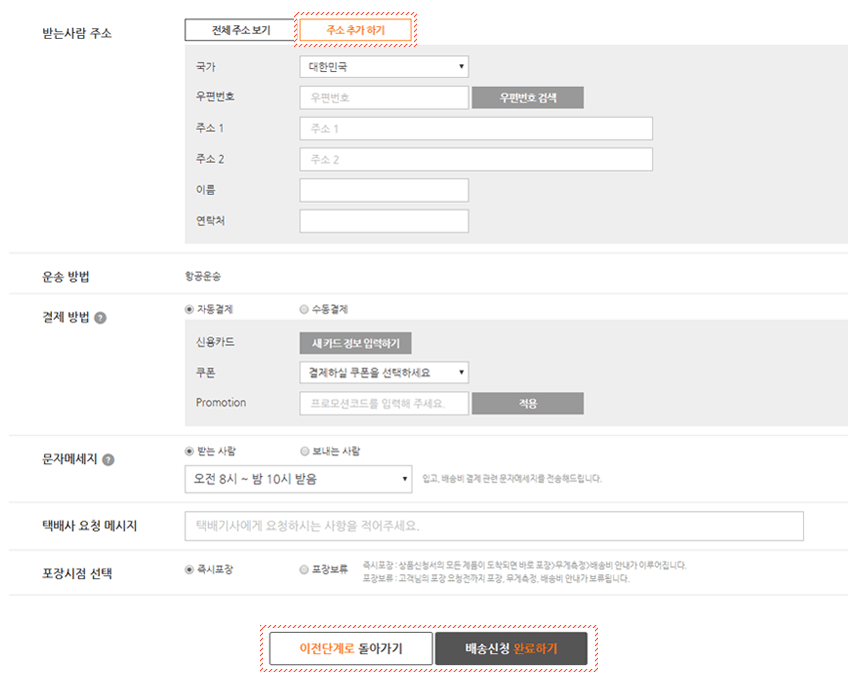Click 새 카드 정보 입력하기 button
Viewport: 860px width, 688px height.
[x=355, y=343]
